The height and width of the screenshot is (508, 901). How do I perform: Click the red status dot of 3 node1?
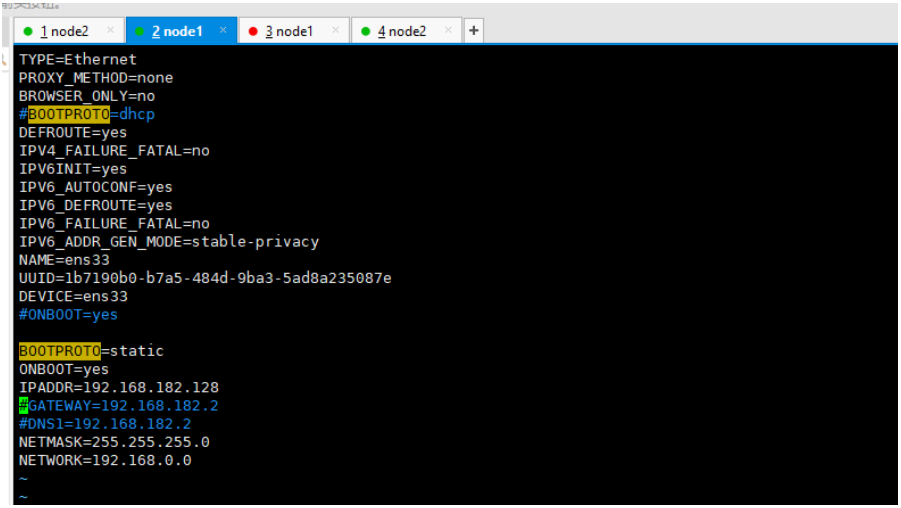coord(253,32)
